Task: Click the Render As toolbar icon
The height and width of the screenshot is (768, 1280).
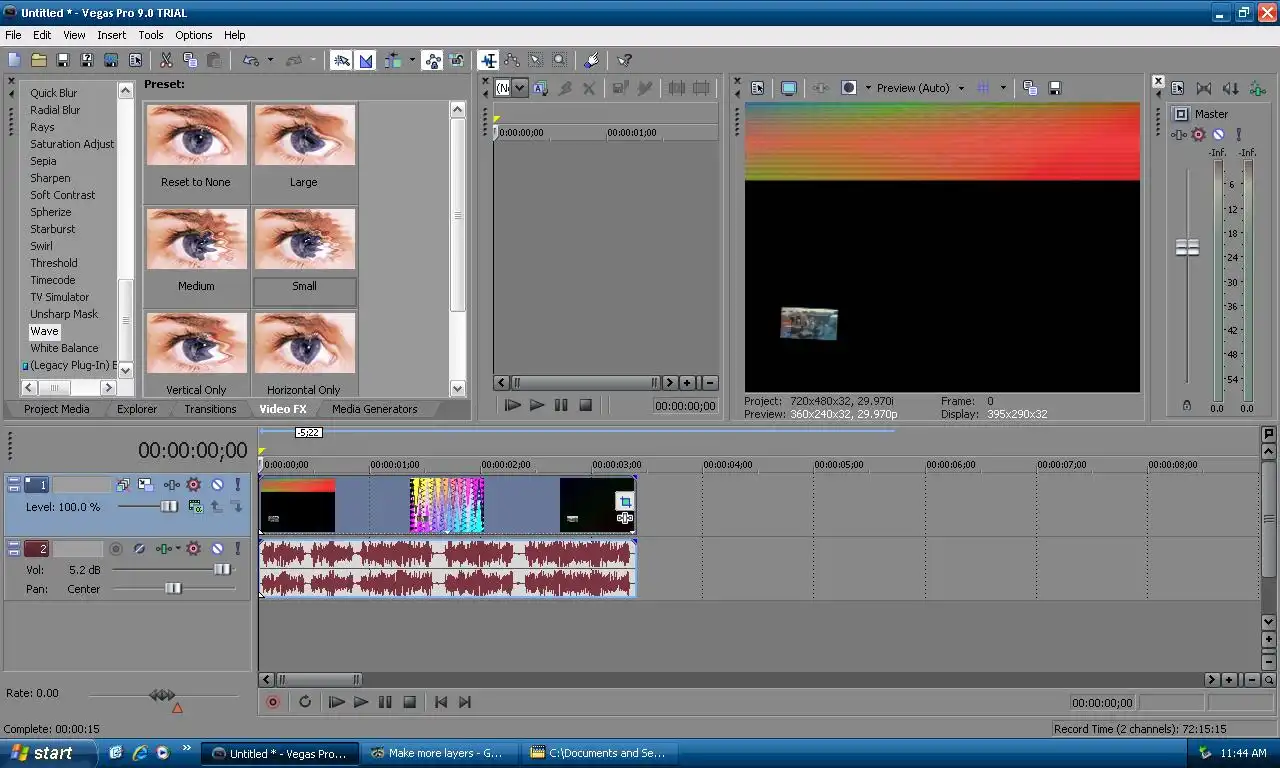Action: tap(111, 61)
